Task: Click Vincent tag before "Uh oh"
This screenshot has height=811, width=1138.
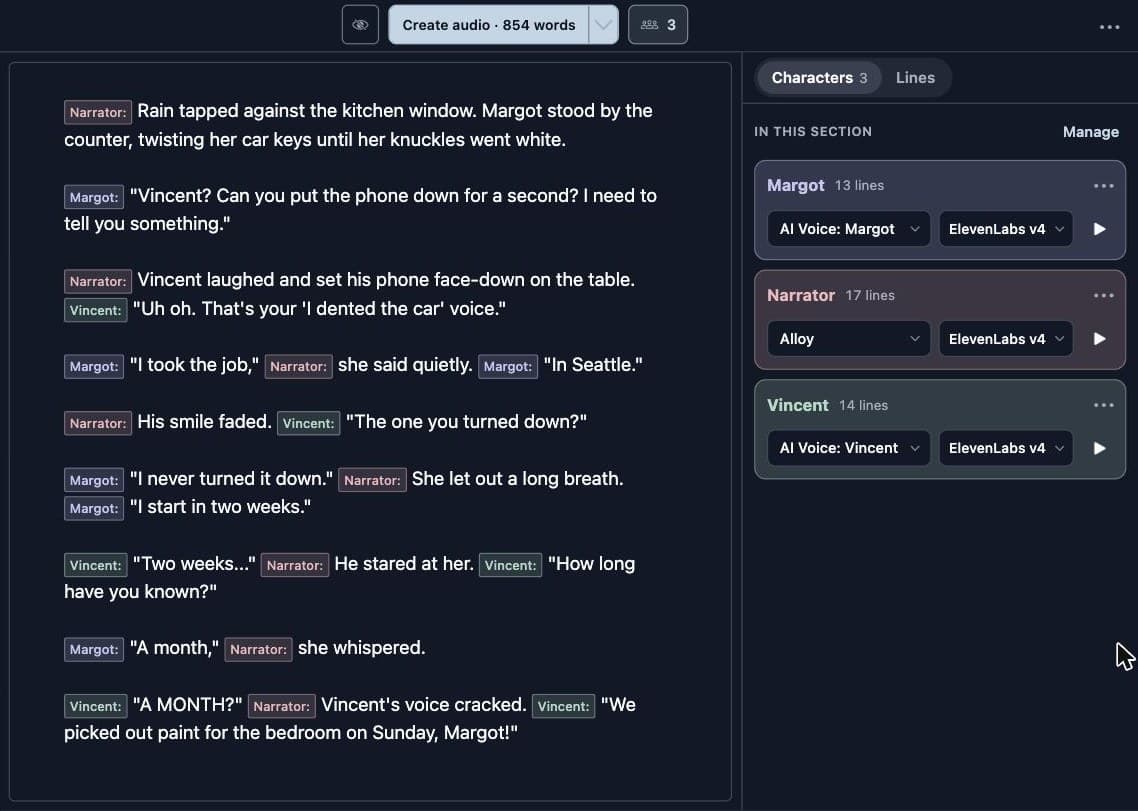Action: pyautogui.click(x=95, y=310)
